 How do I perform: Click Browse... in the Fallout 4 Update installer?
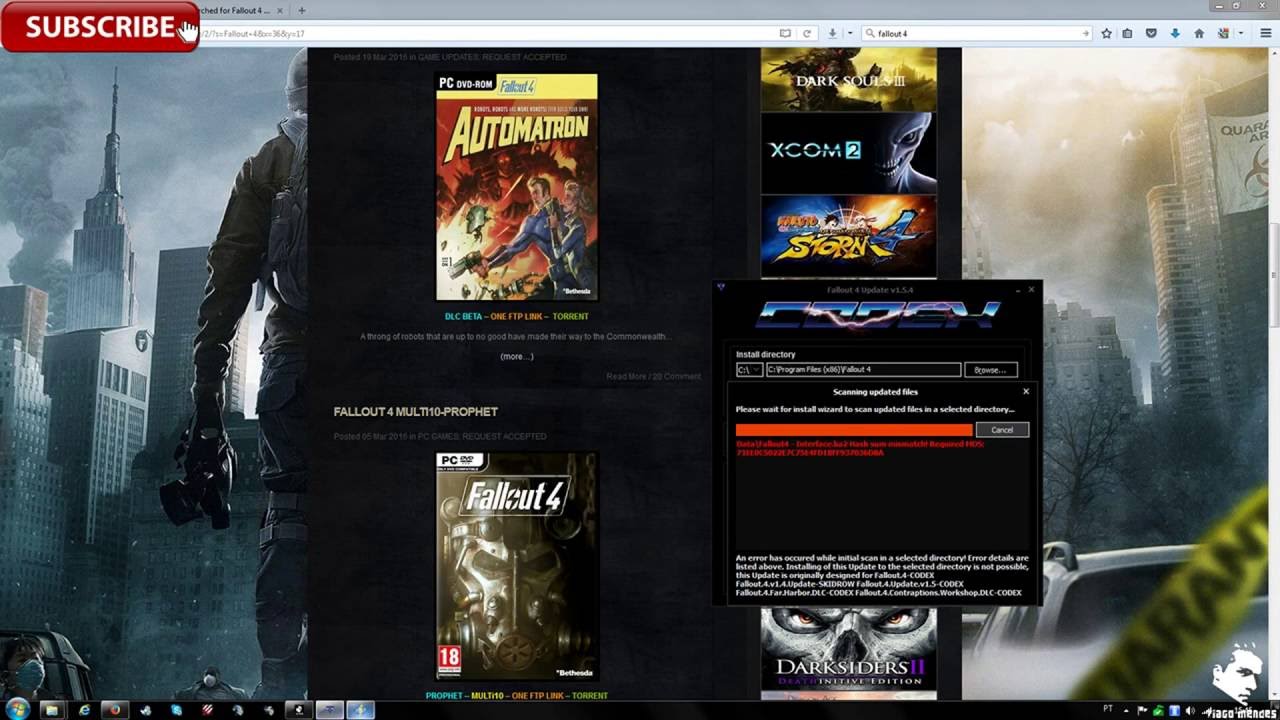[x=990, y=370]
